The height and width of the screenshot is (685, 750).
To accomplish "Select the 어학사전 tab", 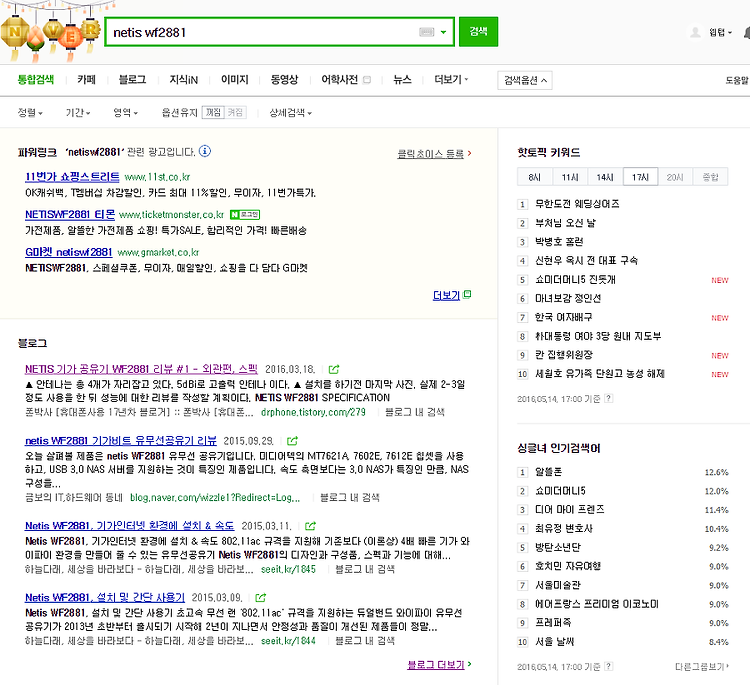I will click(339, 79).
